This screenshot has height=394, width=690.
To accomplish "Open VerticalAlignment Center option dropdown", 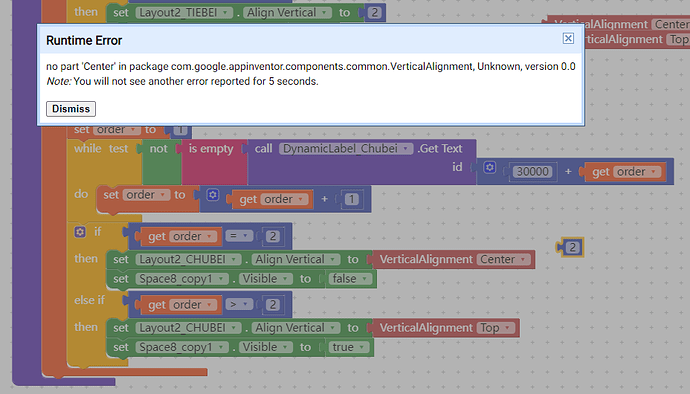I will click(x=503, y=259).
